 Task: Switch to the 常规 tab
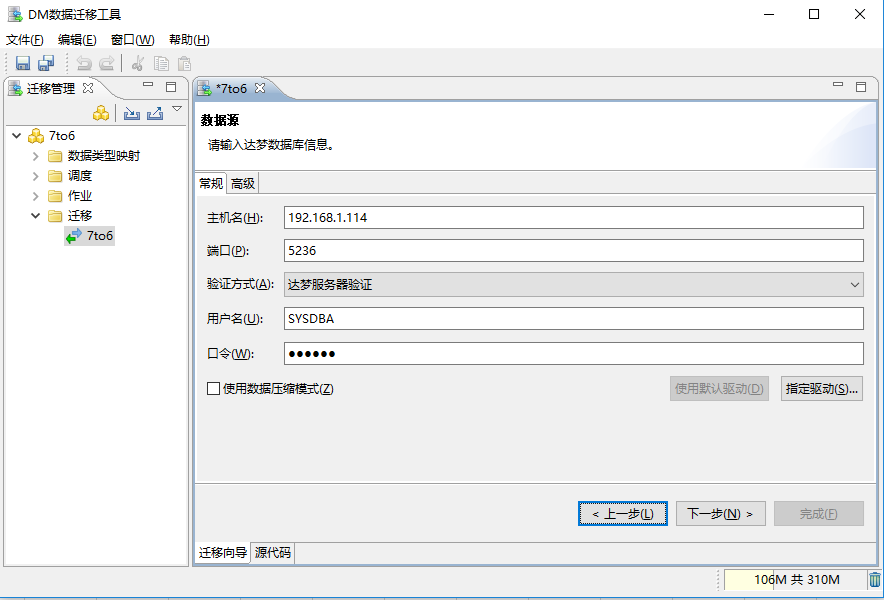click(x=211, y=183)
